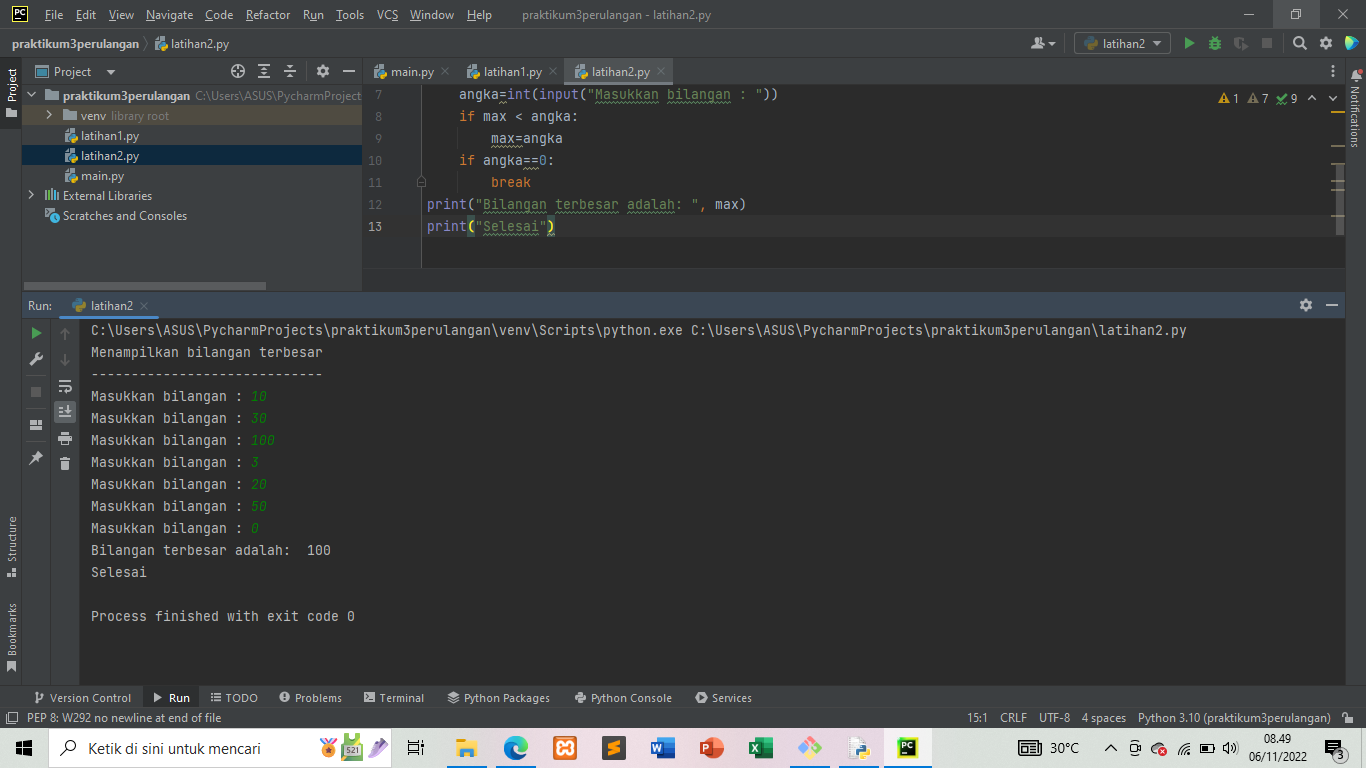Pin the Run tab using pin icon
Image resolution: width=1366 pixels, height=768 pixels.
[36, 458]
